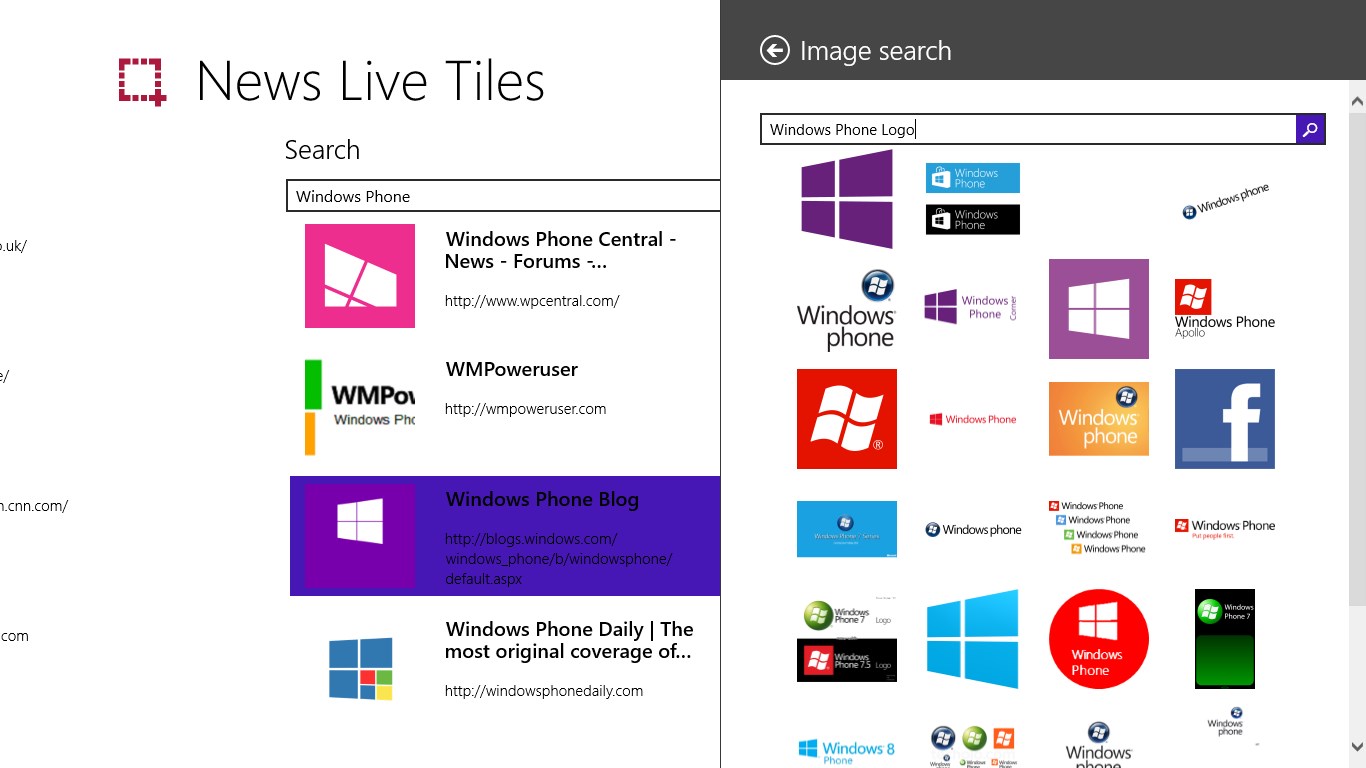Click the back arrow in Image search
Screen dimensions: 1366x768
click(x=774, y=50)
